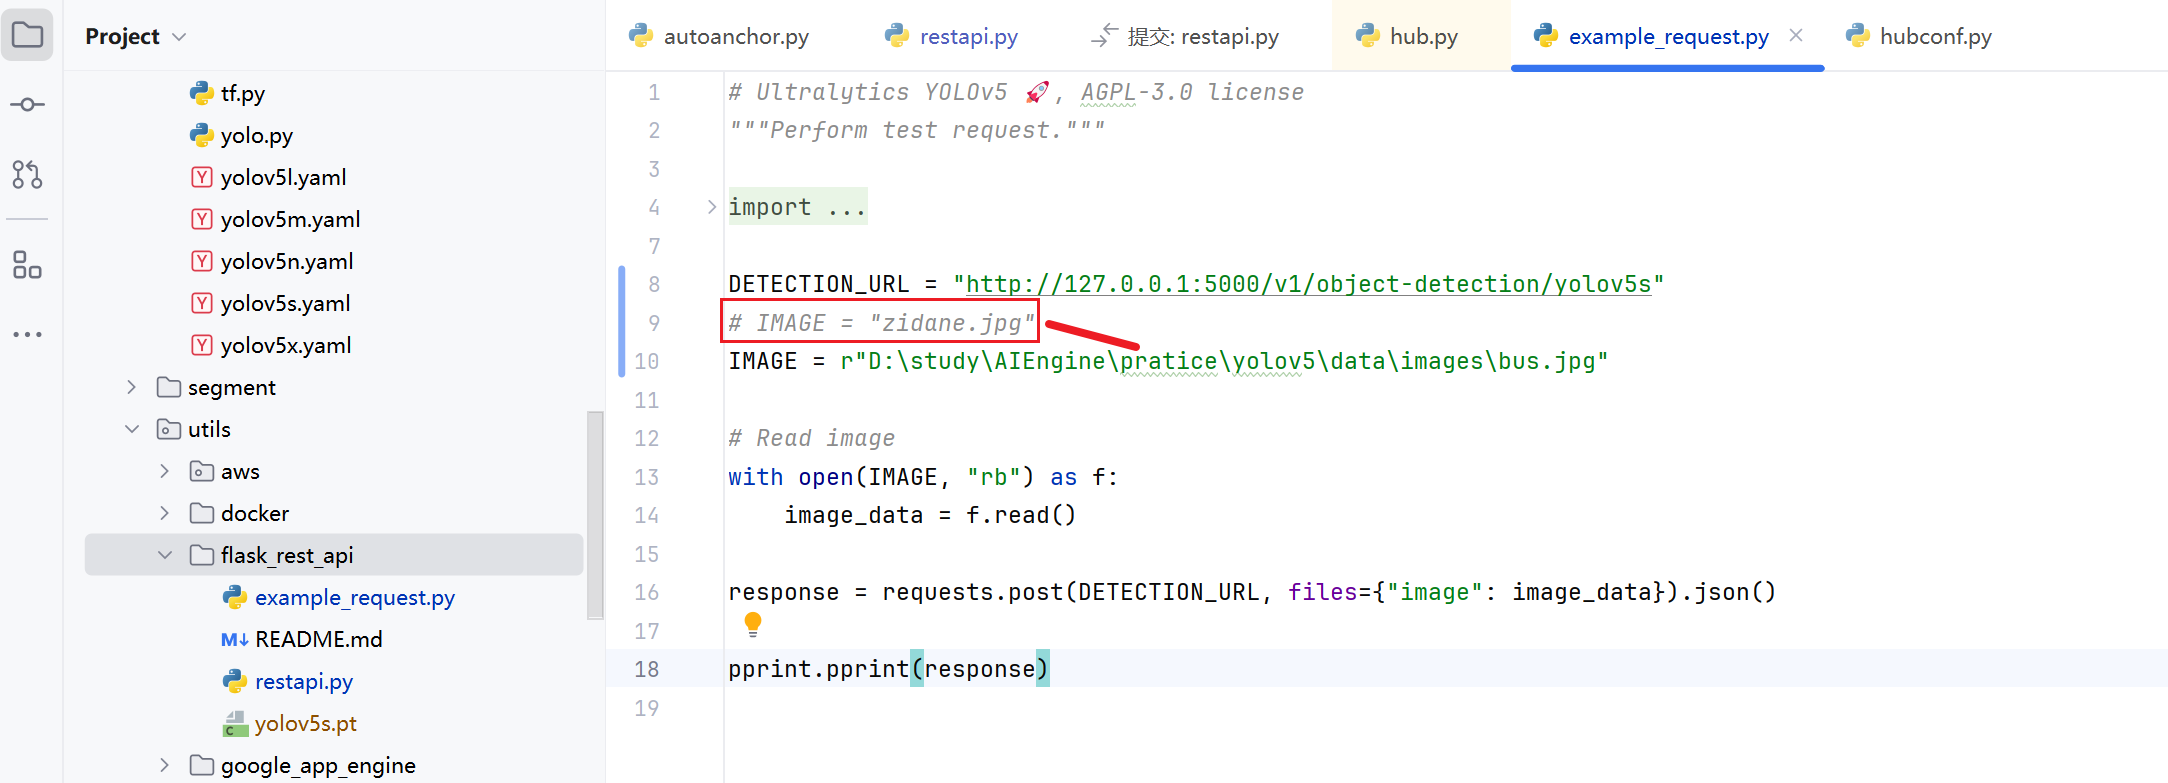Screen dimensions: 2168x783
Task: Collapse the utils folder
Action: [131, 428]
